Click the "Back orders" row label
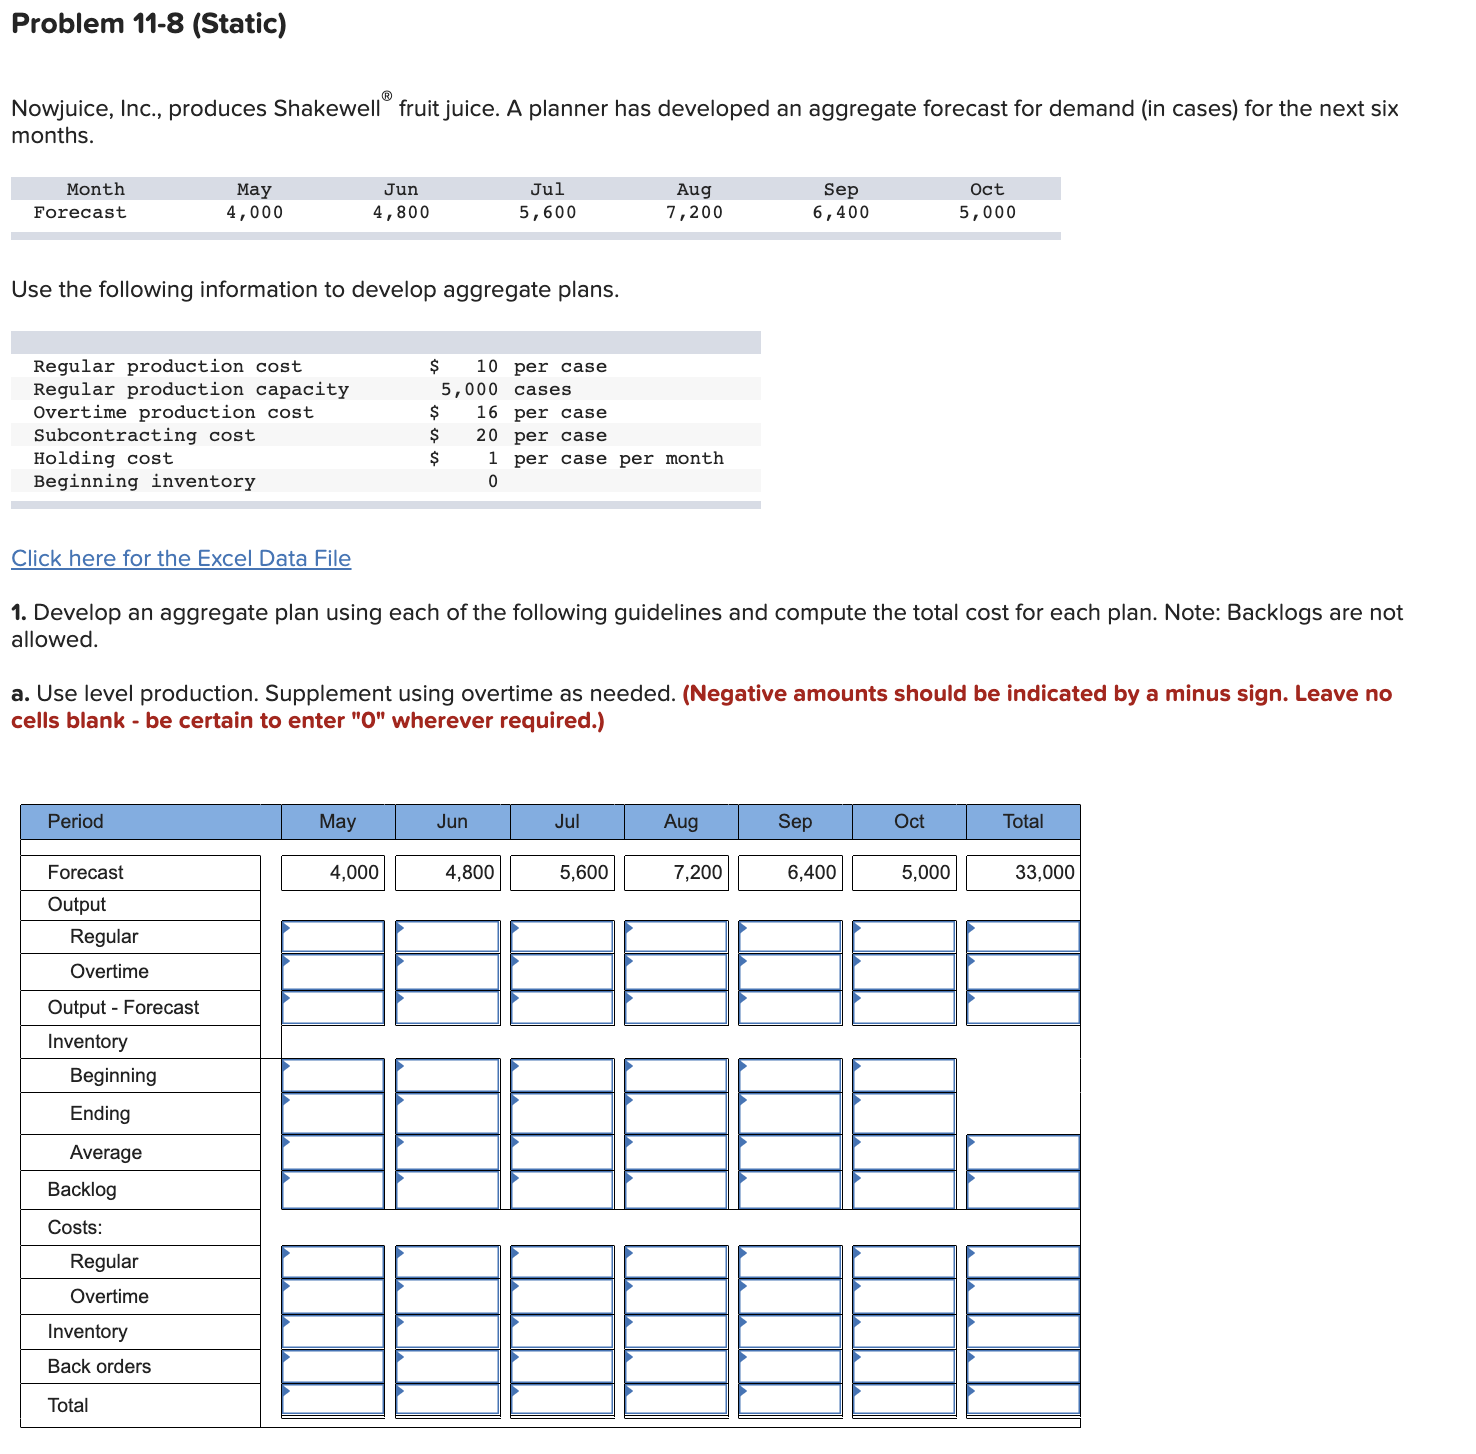The width and height of the screenshot is (1476, 1454). (99, 1366)
